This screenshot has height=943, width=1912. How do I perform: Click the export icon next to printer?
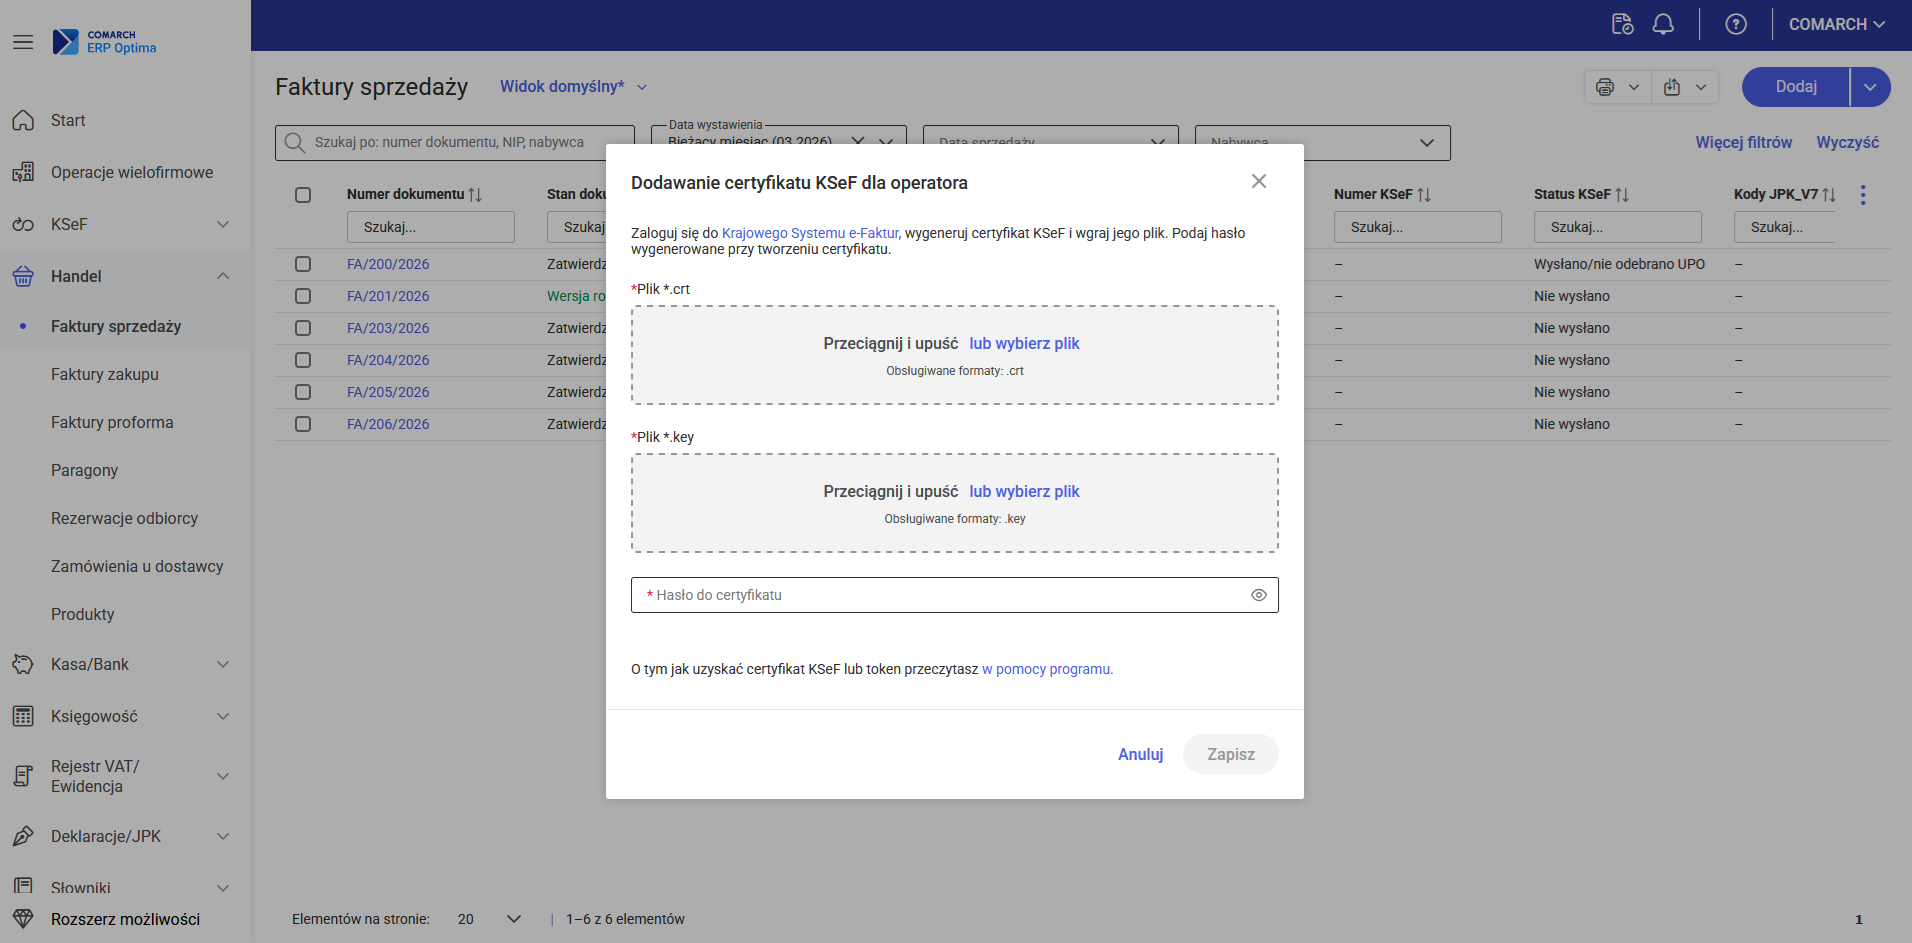[x=1672, y=87]
